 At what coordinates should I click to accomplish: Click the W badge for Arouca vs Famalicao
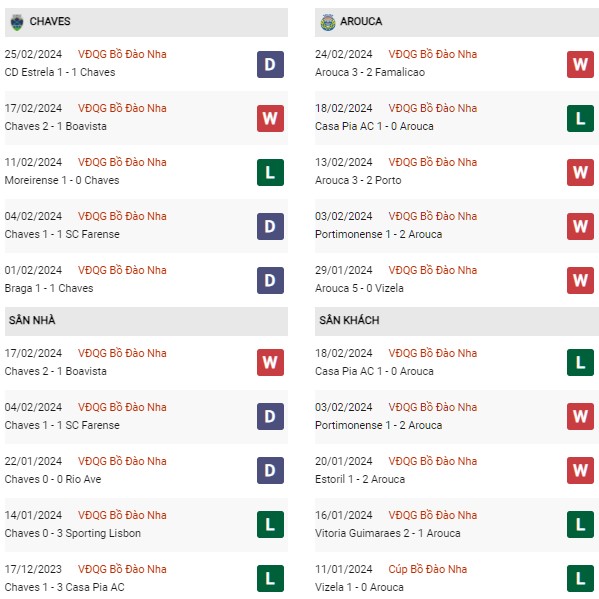tap(580, 65)
